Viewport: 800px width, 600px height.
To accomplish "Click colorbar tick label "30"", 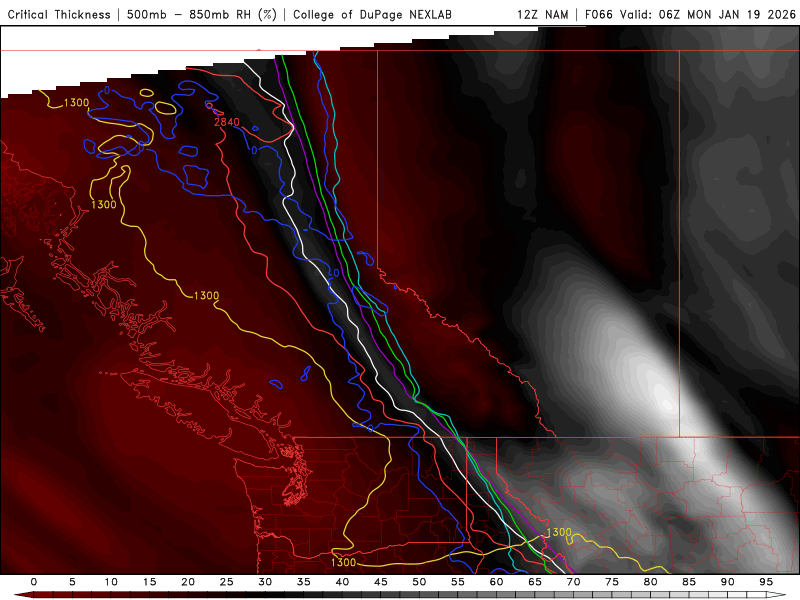I will [265, 582].
